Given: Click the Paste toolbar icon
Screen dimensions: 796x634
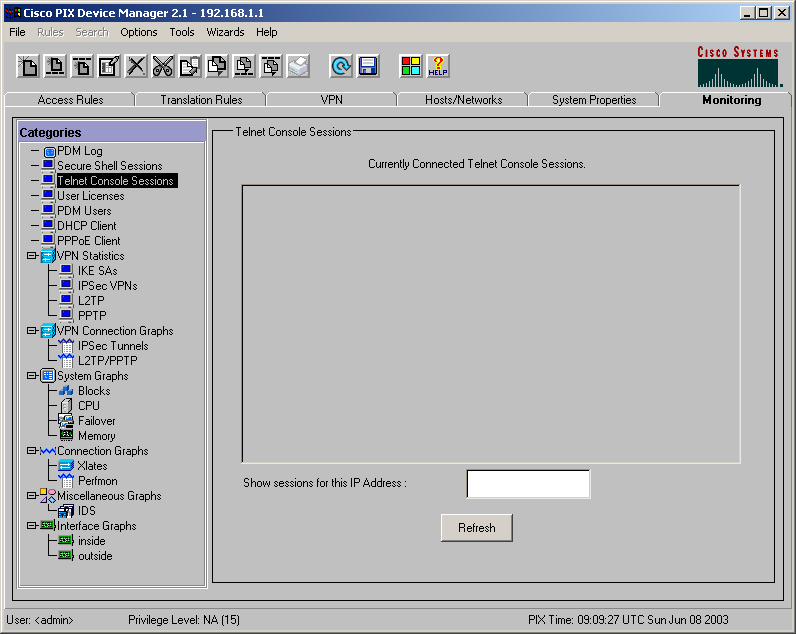Looking at the screenshot, I should [x=217, y=66].
